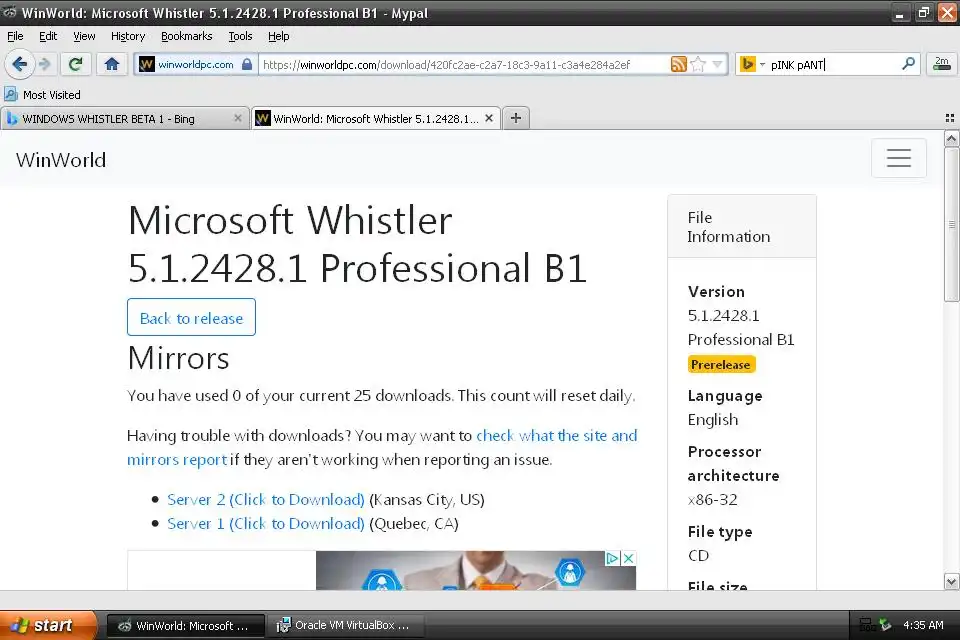The width and height of the screenshot is (960, 640).
Task: Click the vertical scrollbar thumb
Action: coord(951,225)
